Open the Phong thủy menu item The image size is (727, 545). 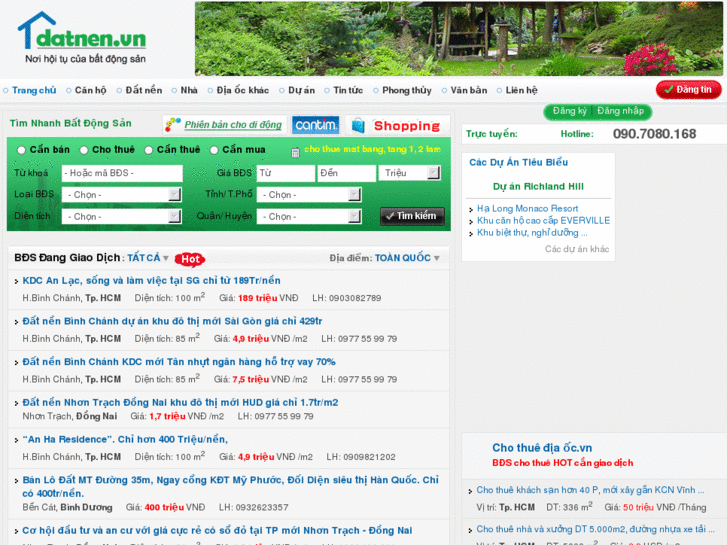tap(407, 90)
